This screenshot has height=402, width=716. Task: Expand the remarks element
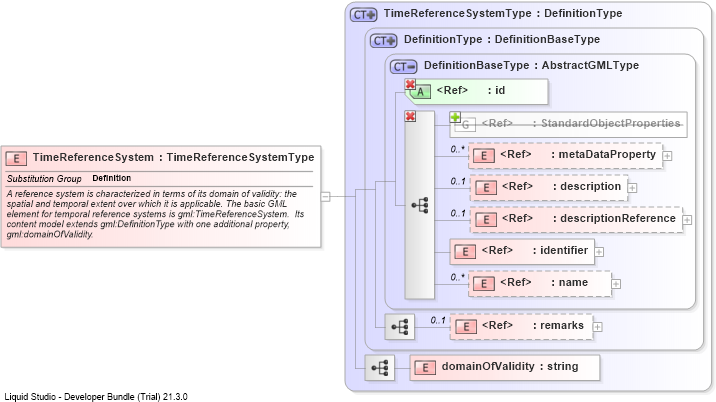point(597,327)
